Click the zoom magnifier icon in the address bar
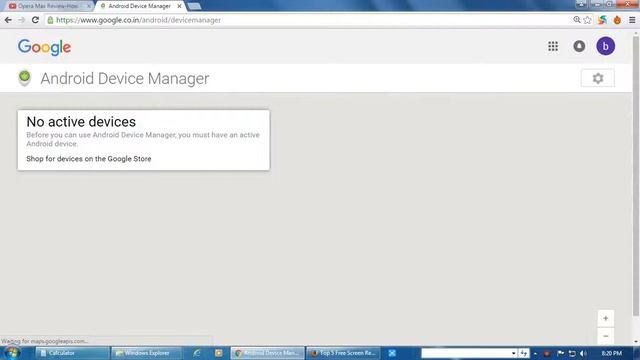Screen dimensions: 640x360 pyautogui.click(x=577, y=20)
